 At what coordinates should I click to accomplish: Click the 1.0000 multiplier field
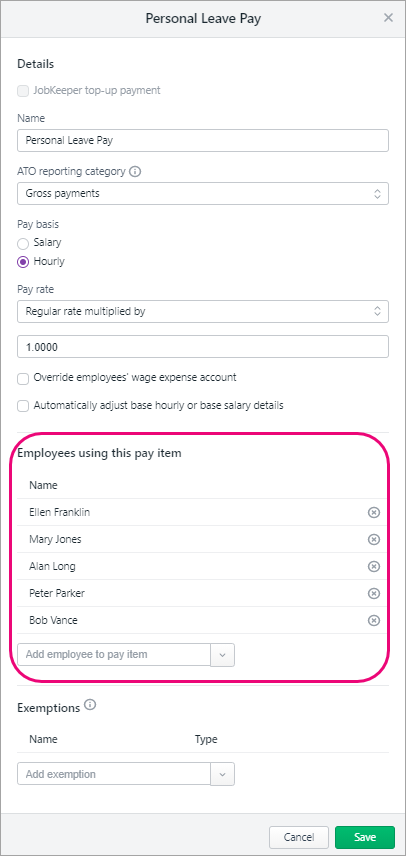(203, 347)
